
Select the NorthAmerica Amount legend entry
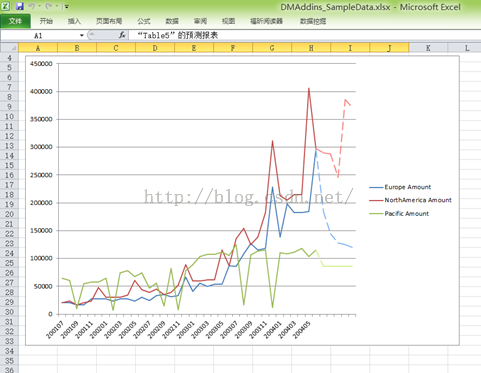click(411, 200)
